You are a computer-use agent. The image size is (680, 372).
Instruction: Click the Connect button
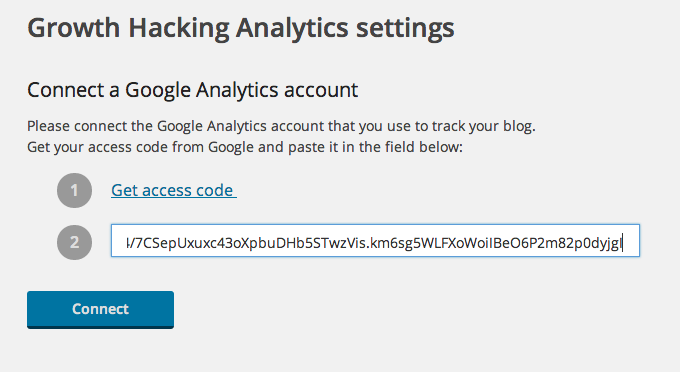[100, 310]
